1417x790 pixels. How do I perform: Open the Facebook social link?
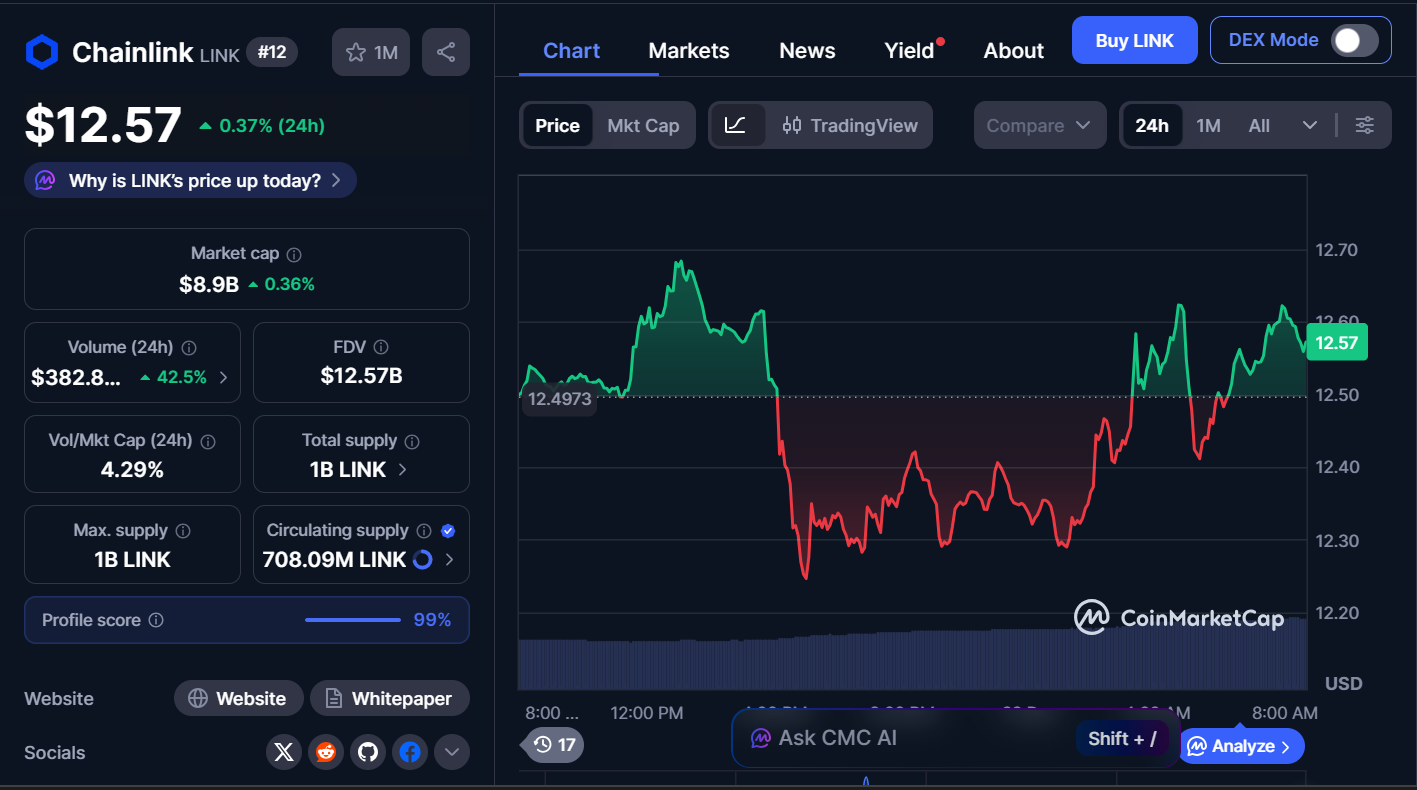410,752
